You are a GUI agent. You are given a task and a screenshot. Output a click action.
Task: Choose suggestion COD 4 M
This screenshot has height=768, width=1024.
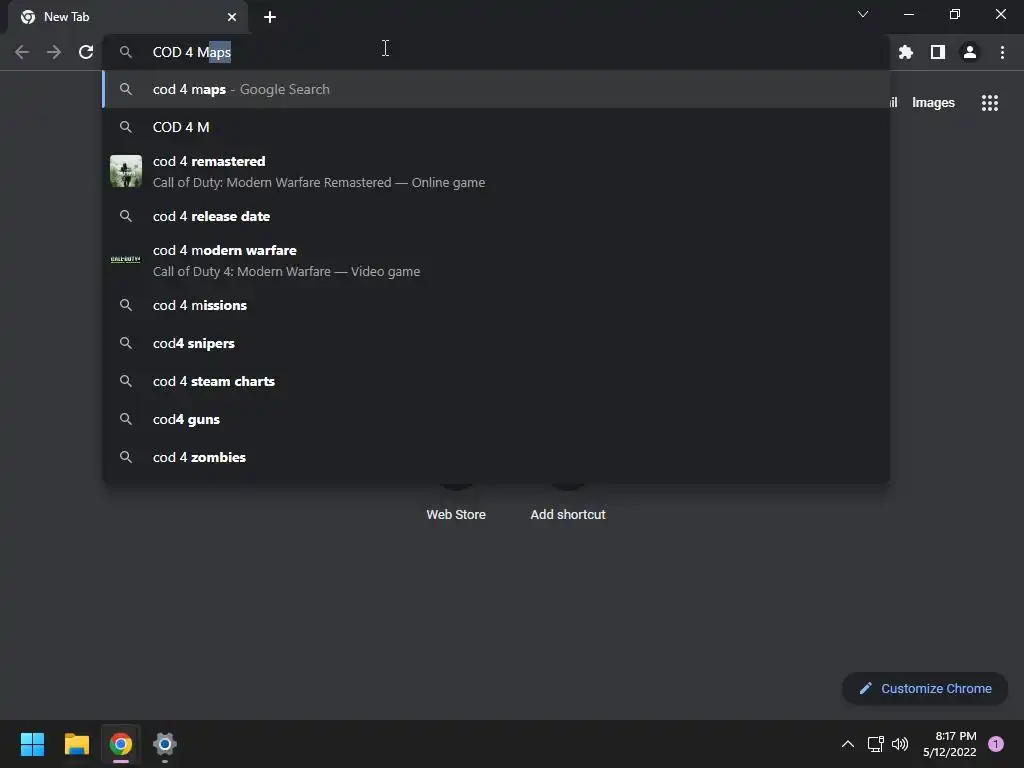coord(496,127)
